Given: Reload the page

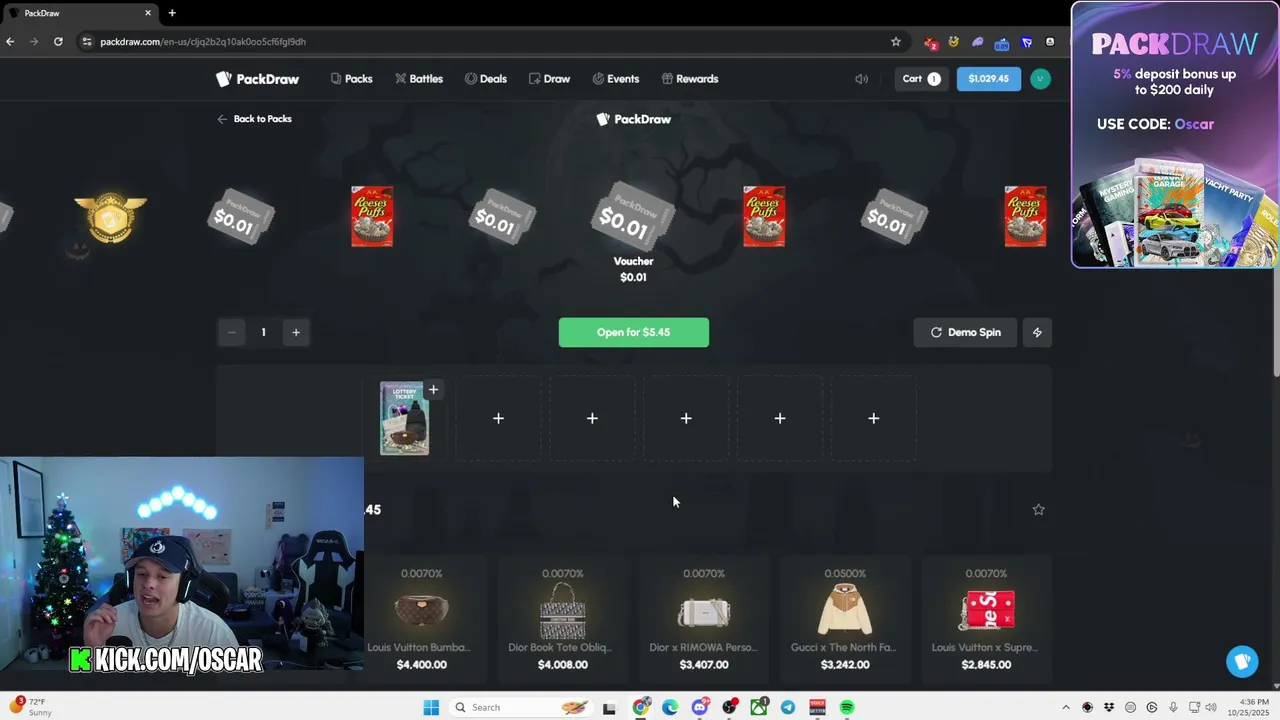Looking at the screenshot, I should (x=58, y=42).
